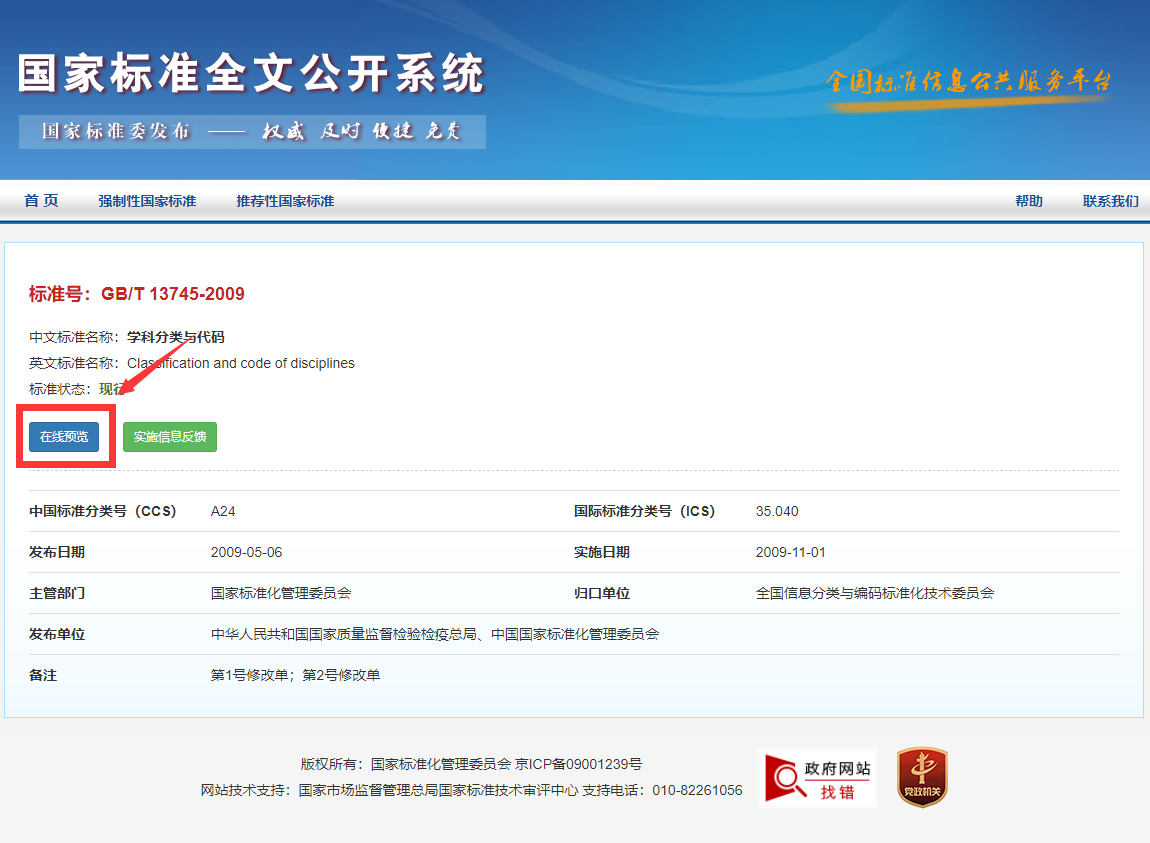This screenshot has height=843, width=1150.
Task: Open the 推荐性国家标准 nav item
Action: pos(285,201)
